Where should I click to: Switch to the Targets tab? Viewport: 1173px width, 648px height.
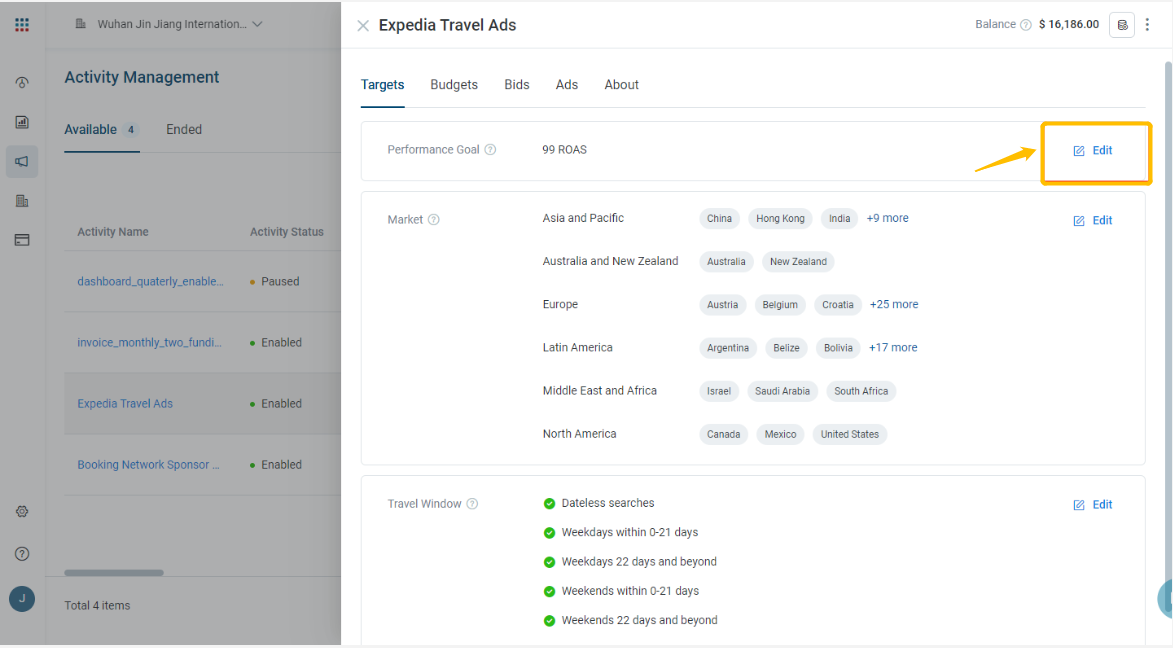[x=382, y=85]
